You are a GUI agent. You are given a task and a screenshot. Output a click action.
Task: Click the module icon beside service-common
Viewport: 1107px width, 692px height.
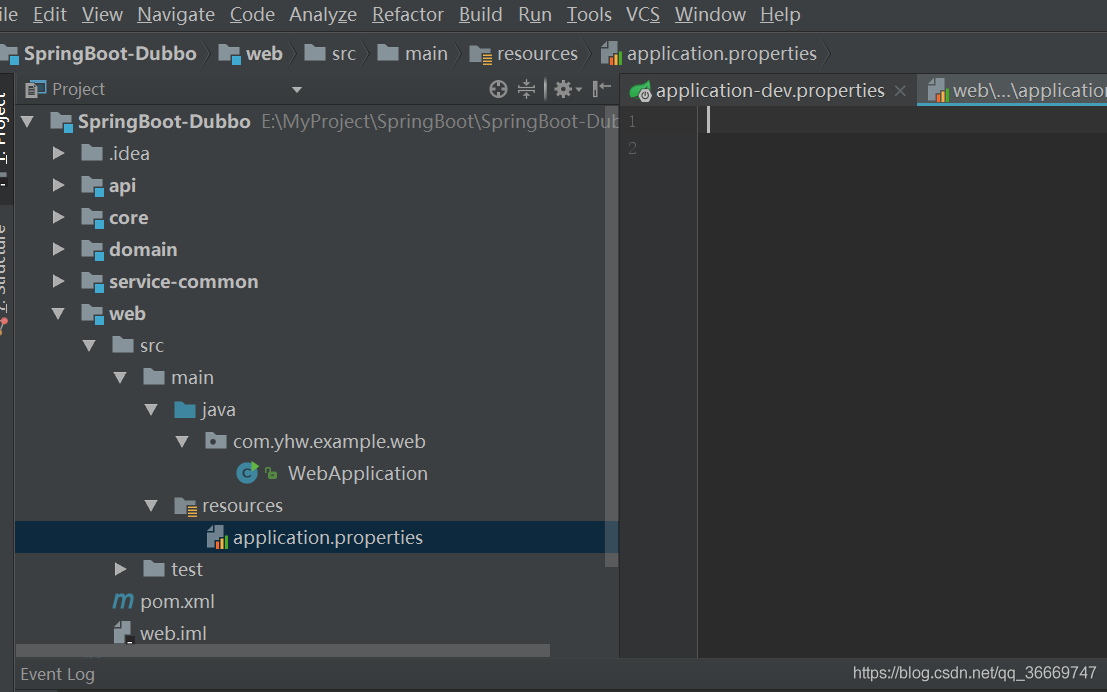(92, 281)
